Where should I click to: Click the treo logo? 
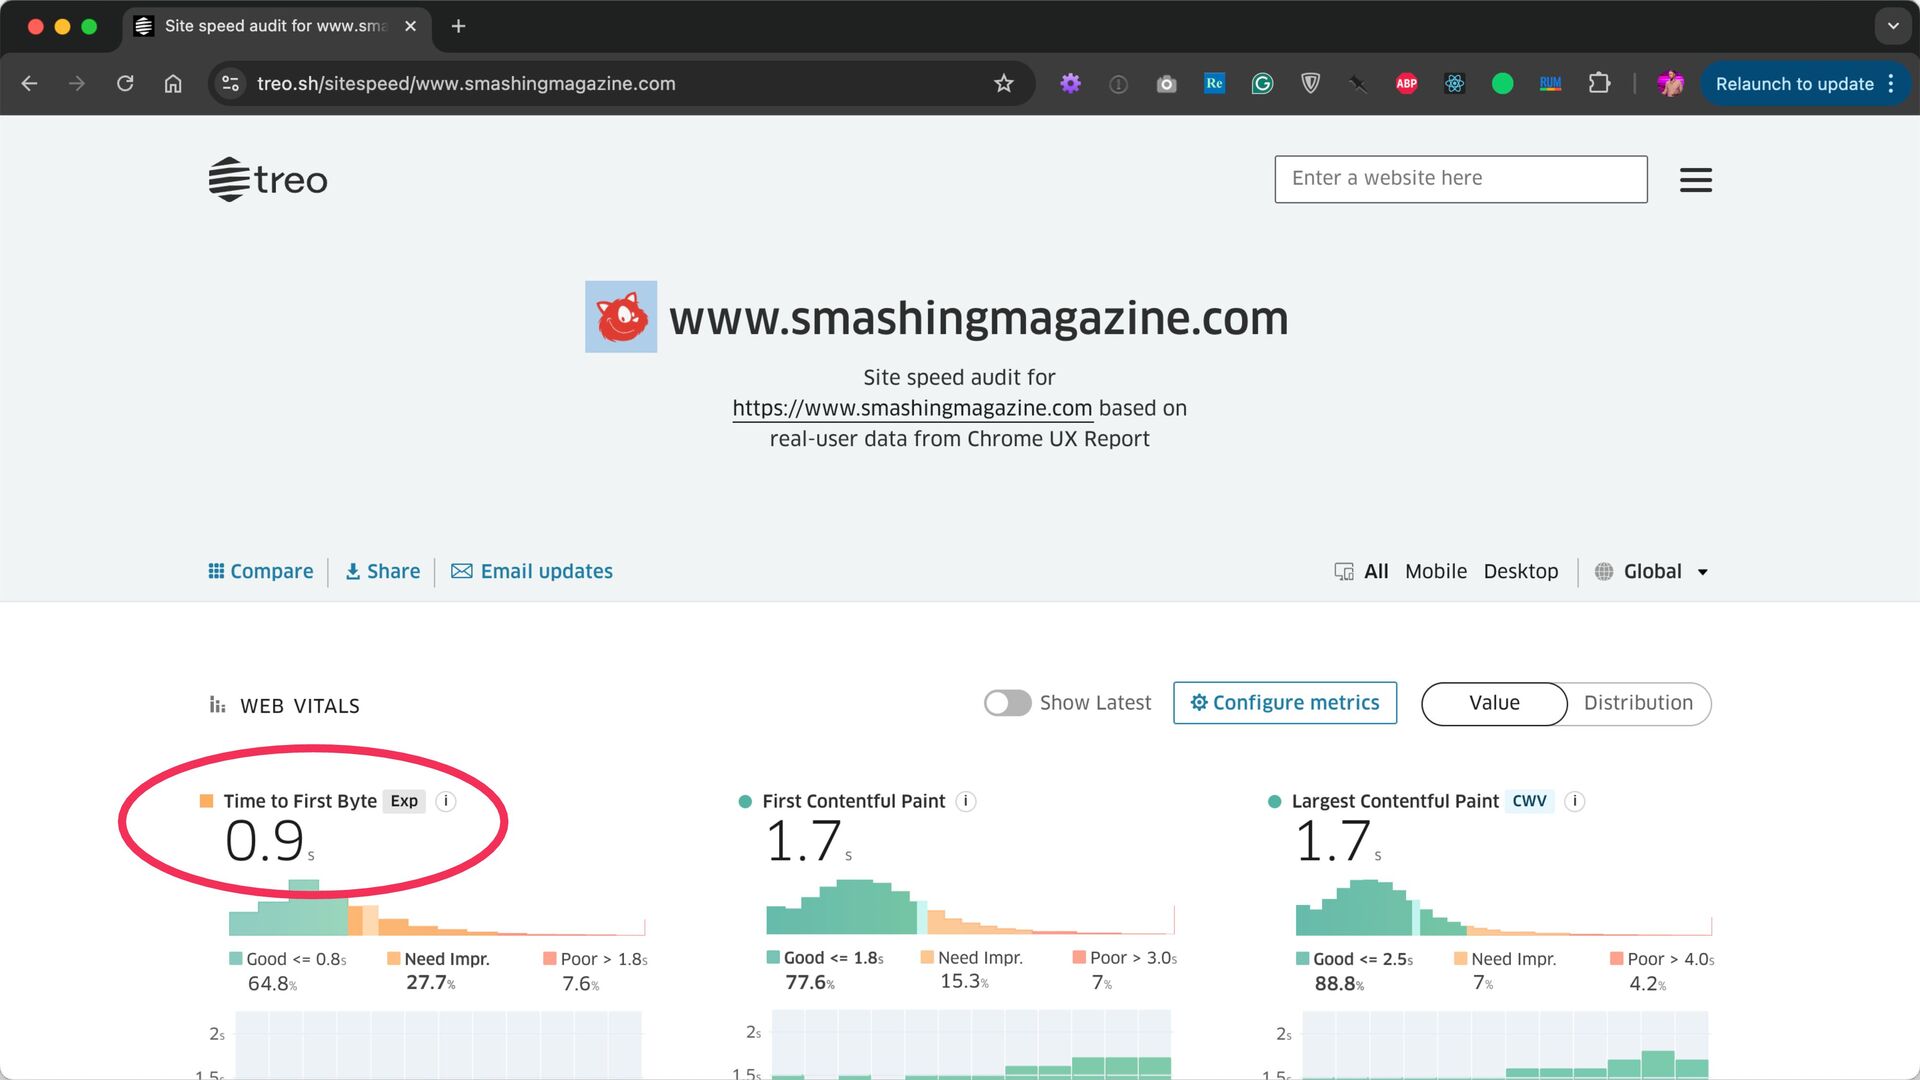click(x=268, y=180)
